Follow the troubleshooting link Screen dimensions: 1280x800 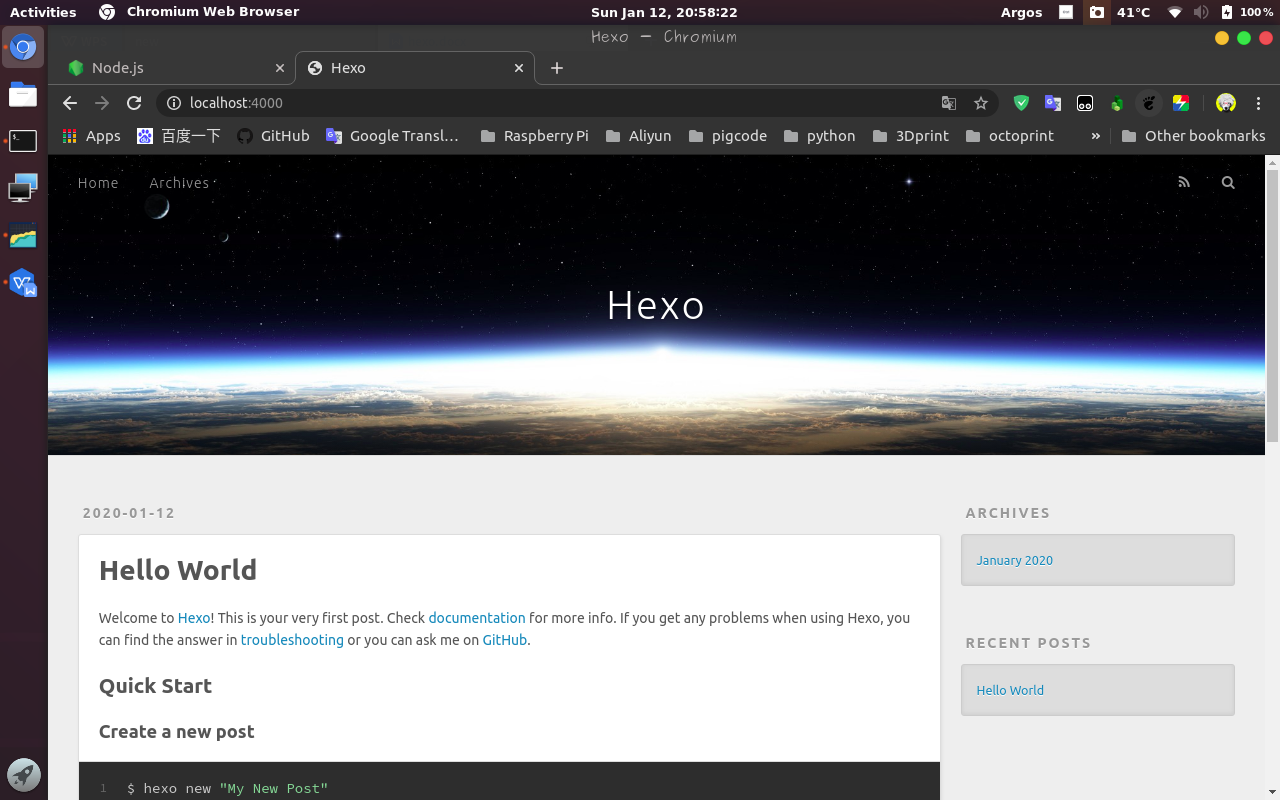pos(292,640)
